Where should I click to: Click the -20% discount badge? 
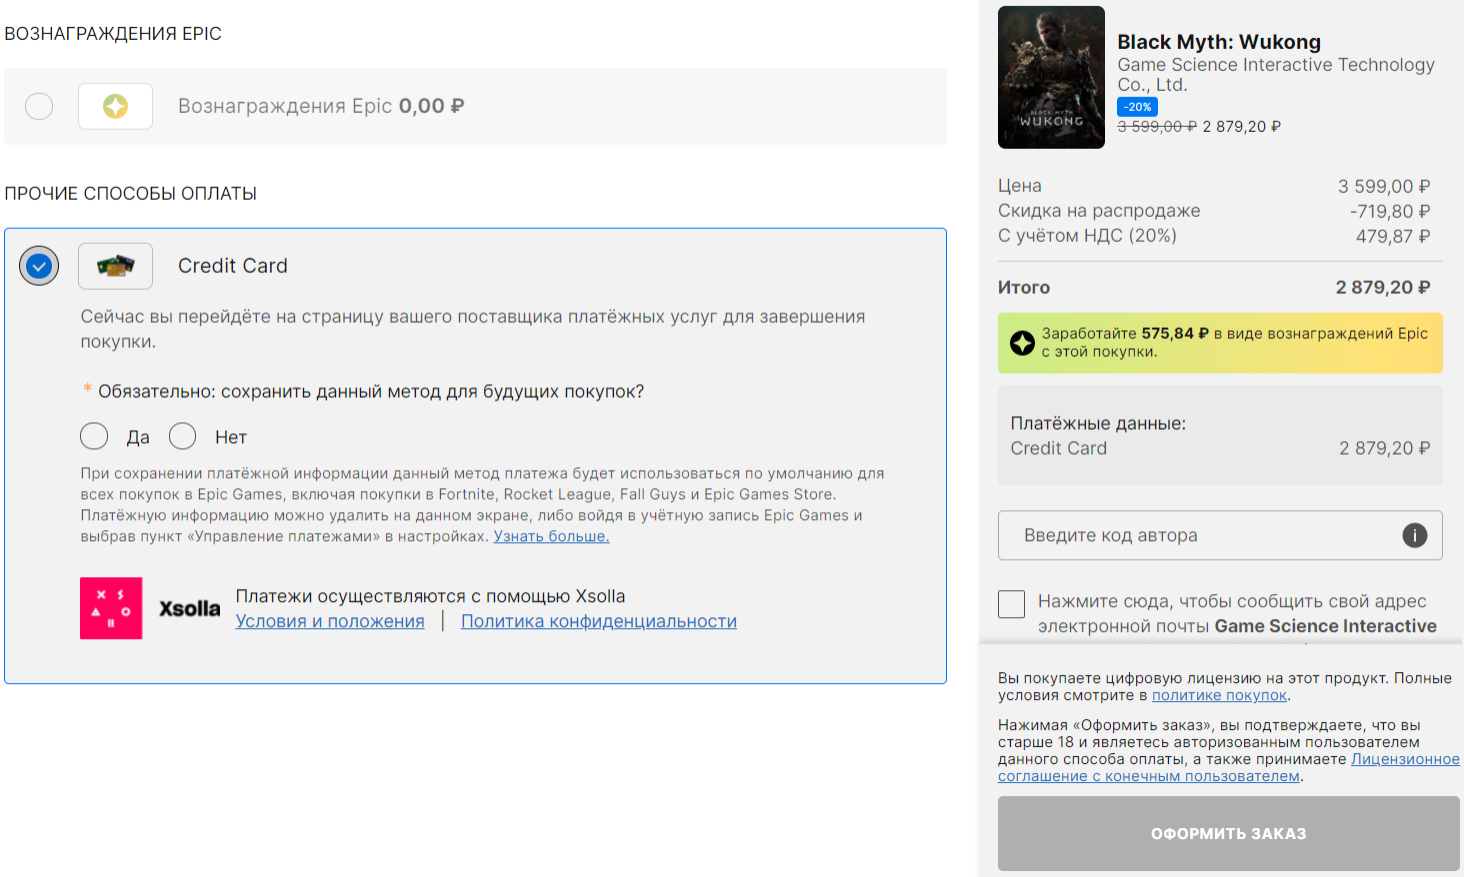tap(1137, 107)
